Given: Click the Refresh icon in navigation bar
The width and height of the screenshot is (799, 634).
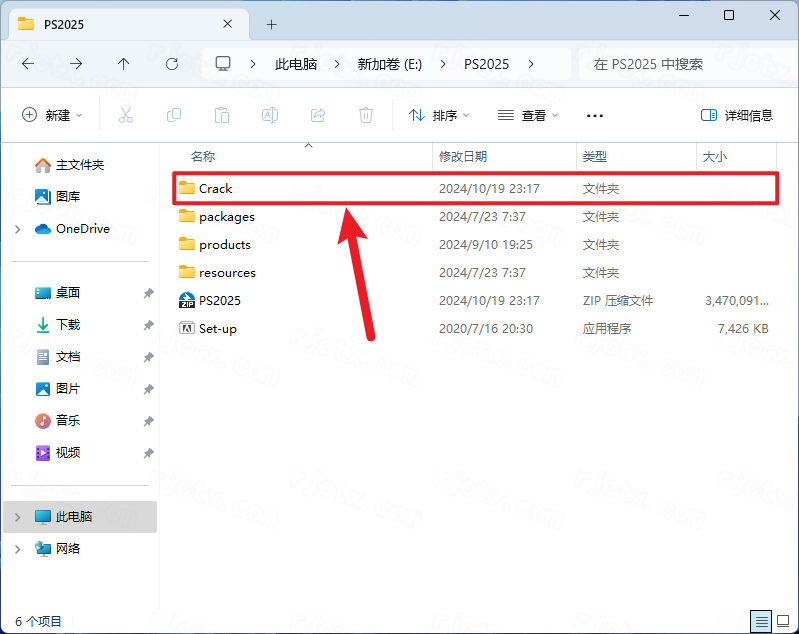Looking at the screenshot, I should [x=172, y=63].
